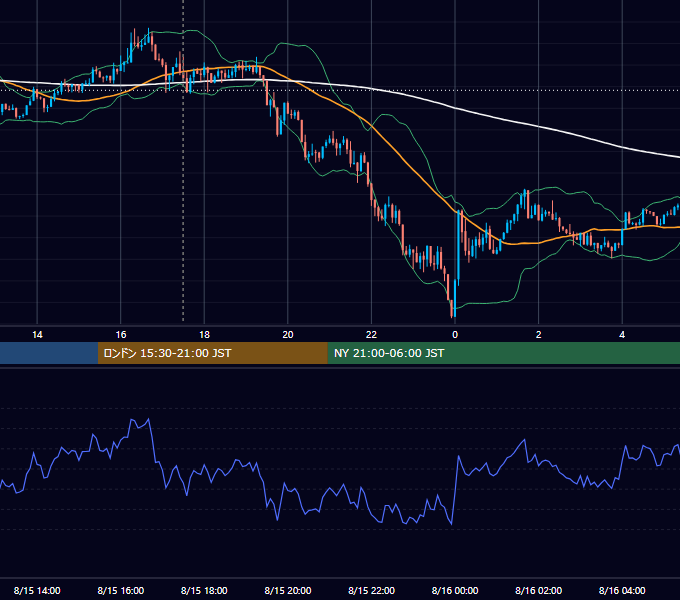Click the 0 hour label on chart axis
This screenshot has width=680, height=600.
(455, 335)
